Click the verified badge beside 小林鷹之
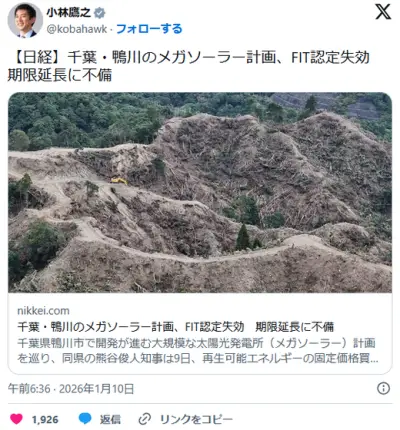The height and width of the screenshot is (430, 400). coord(99,13)
